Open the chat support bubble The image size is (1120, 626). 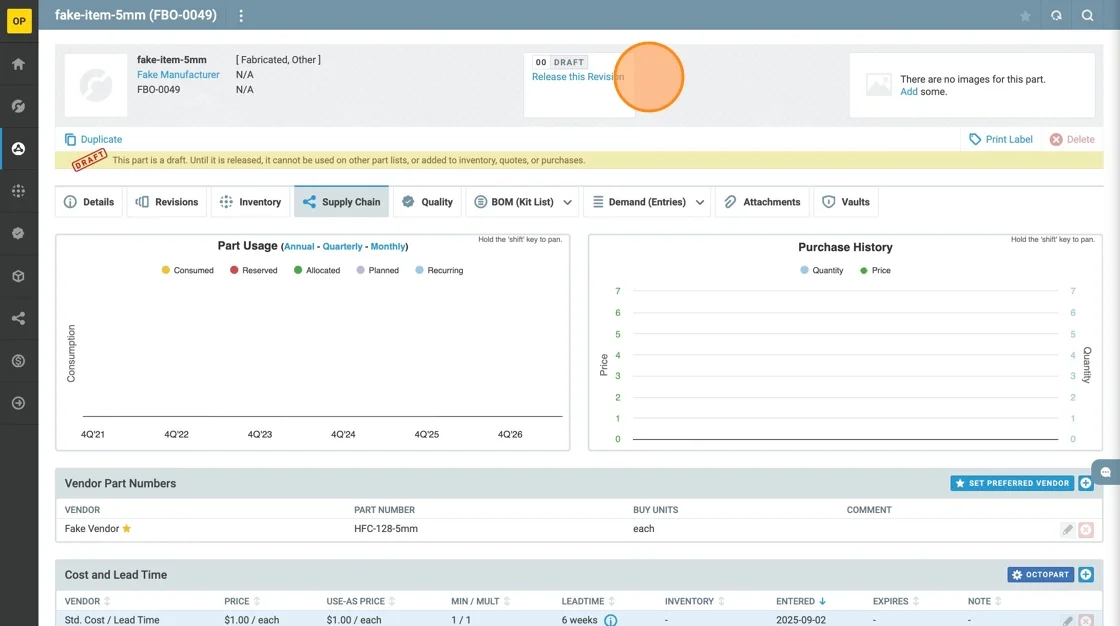point(1106,472)
